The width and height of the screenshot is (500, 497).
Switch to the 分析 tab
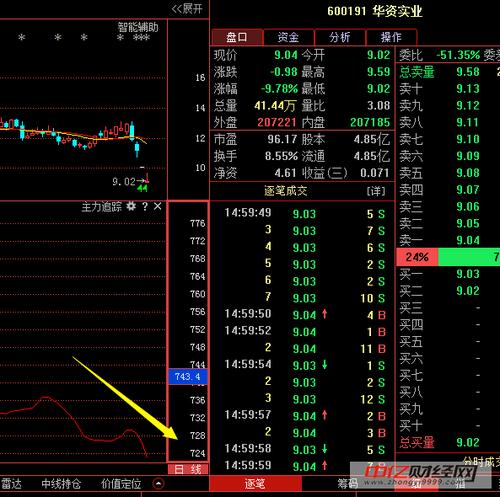click(x=340, y=37)
